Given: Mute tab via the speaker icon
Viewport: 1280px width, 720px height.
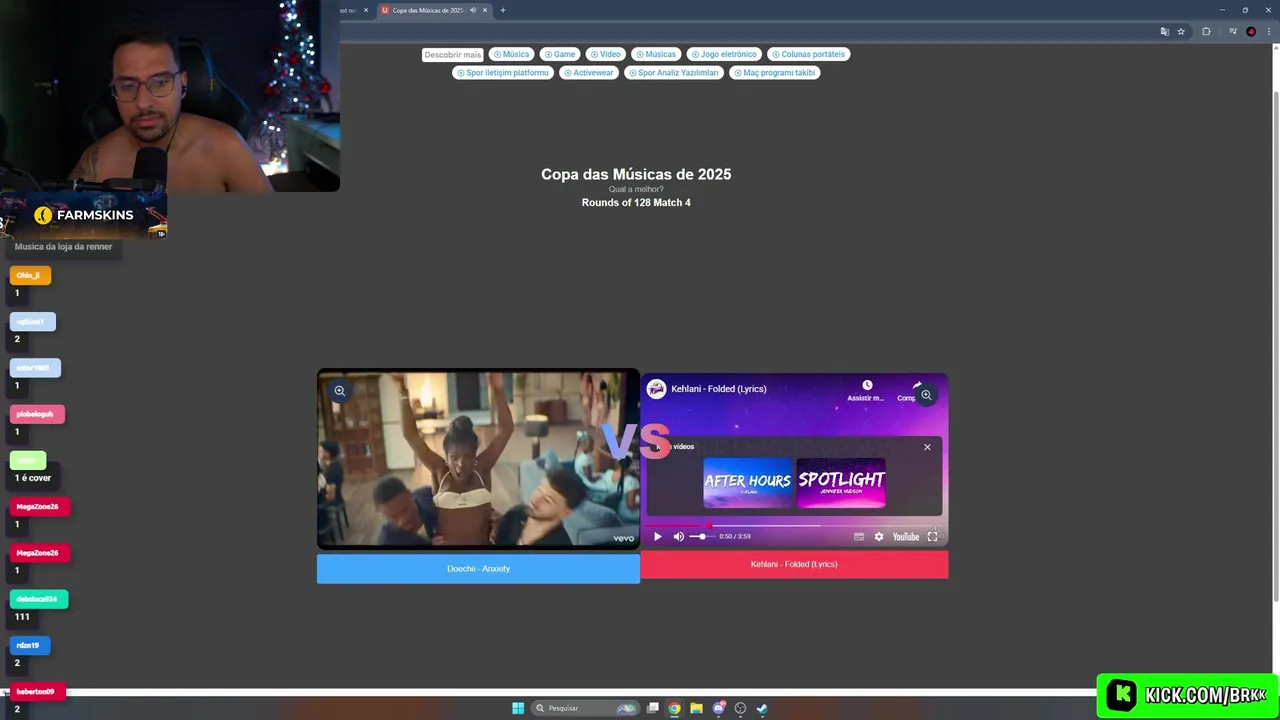Looking at the screenshot, I should (473, 10).
